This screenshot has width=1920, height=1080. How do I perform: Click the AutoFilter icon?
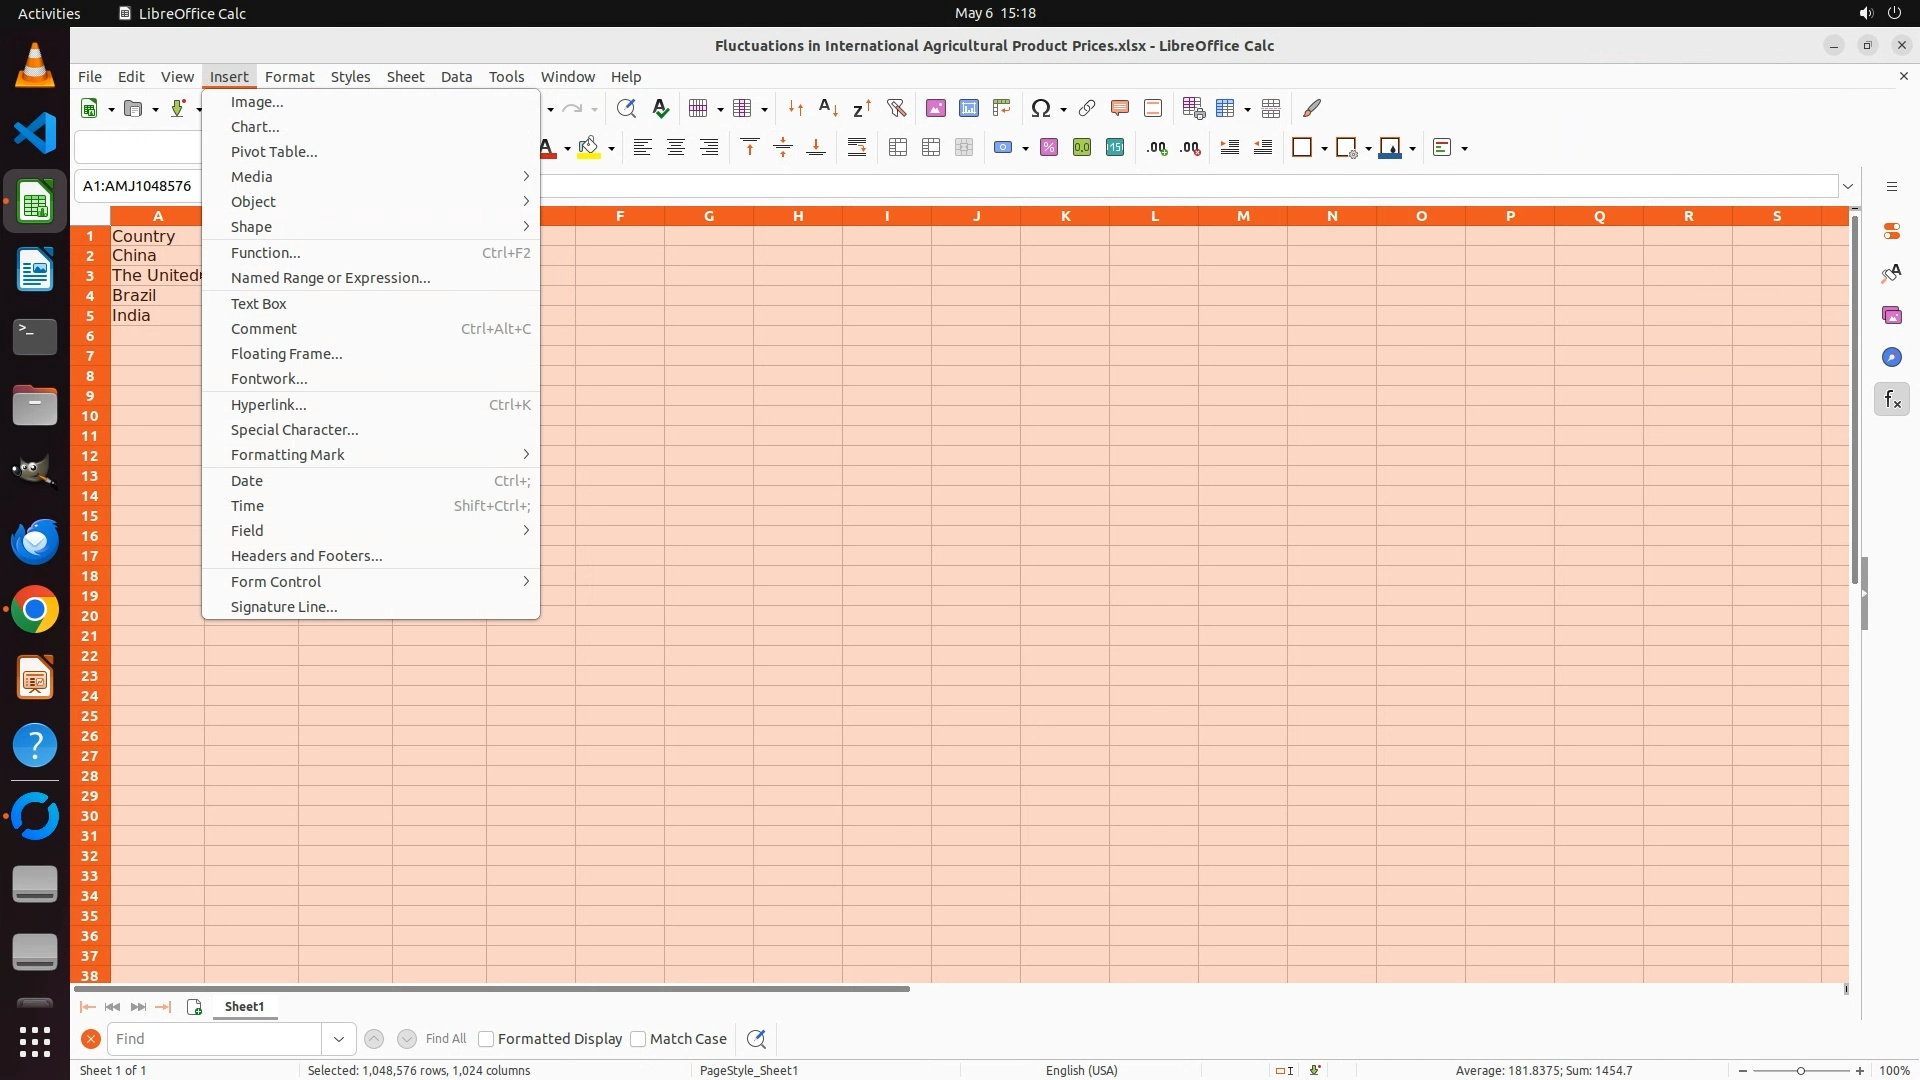(x=896, y=108)
